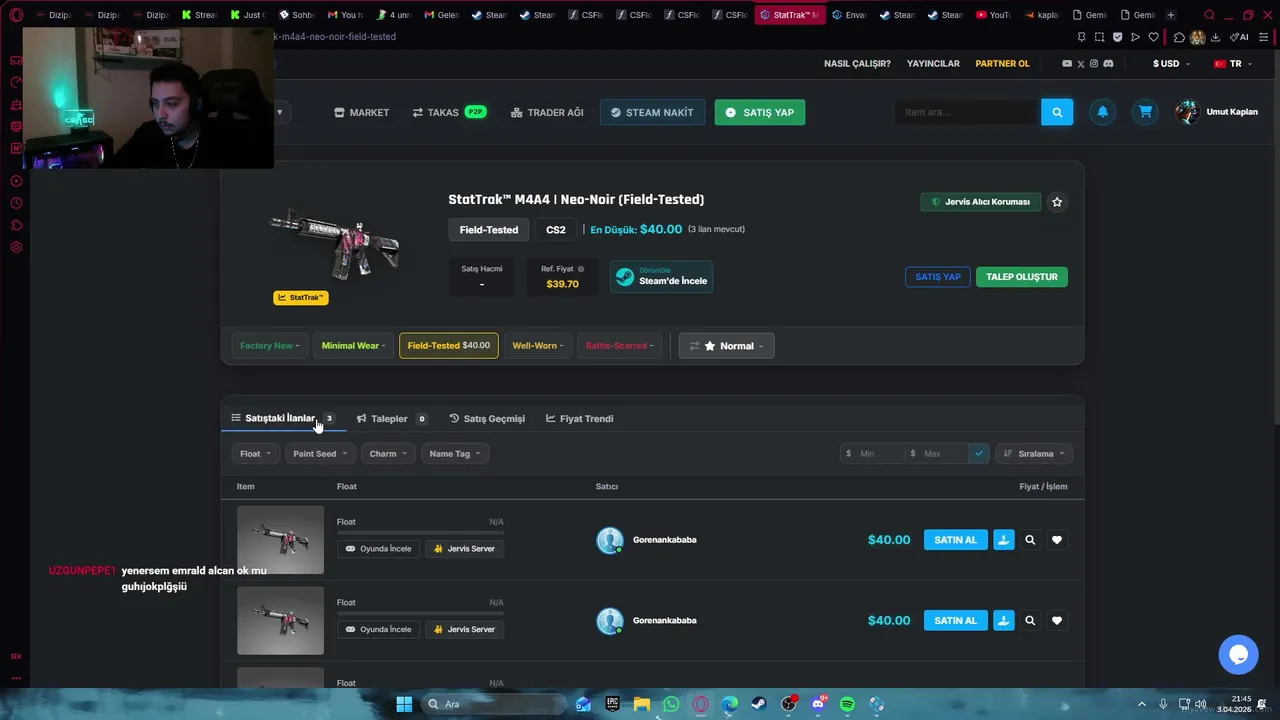Viewport: 1280px width, 720px height.
Task: Click the Item ara search field
Action: click(x=966, y=112)
